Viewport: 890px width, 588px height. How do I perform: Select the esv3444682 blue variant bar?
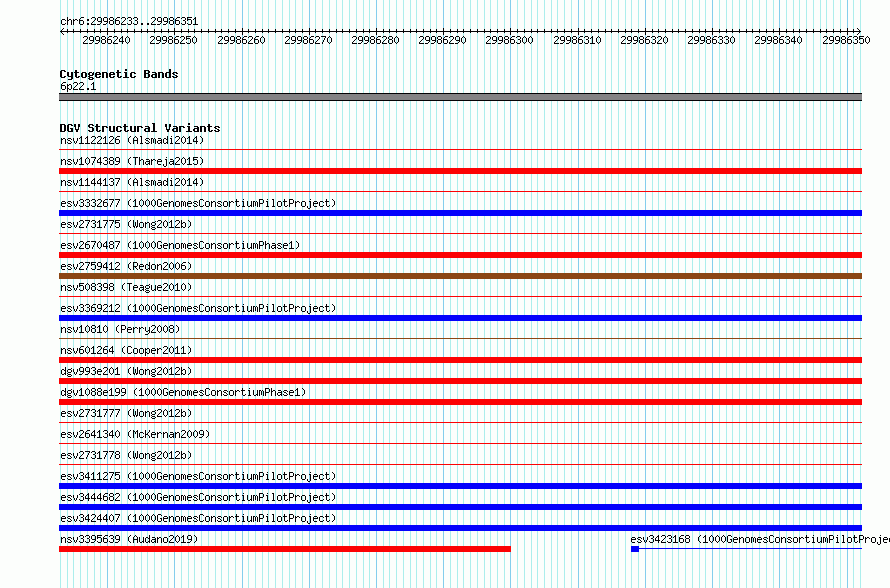tap(460, 507)
